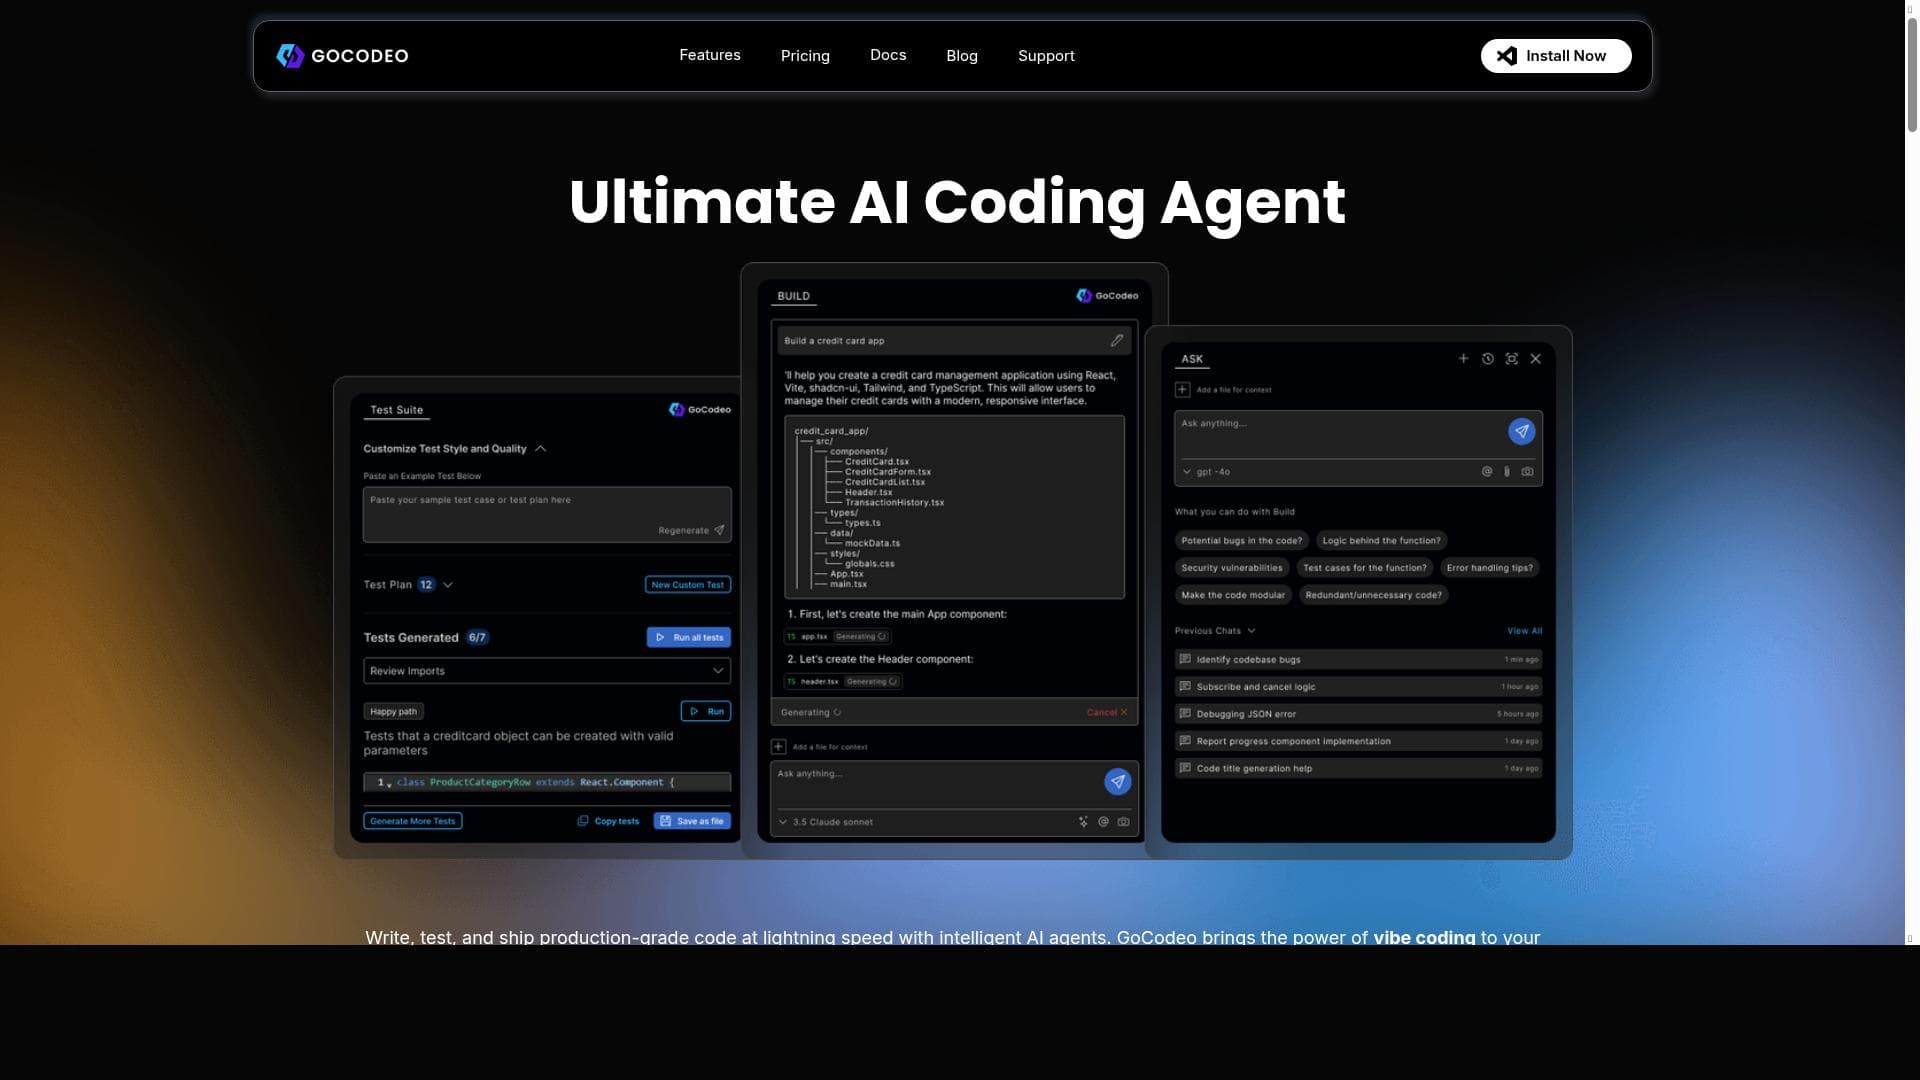Expand the Test Plan chevron

point(448,585)
